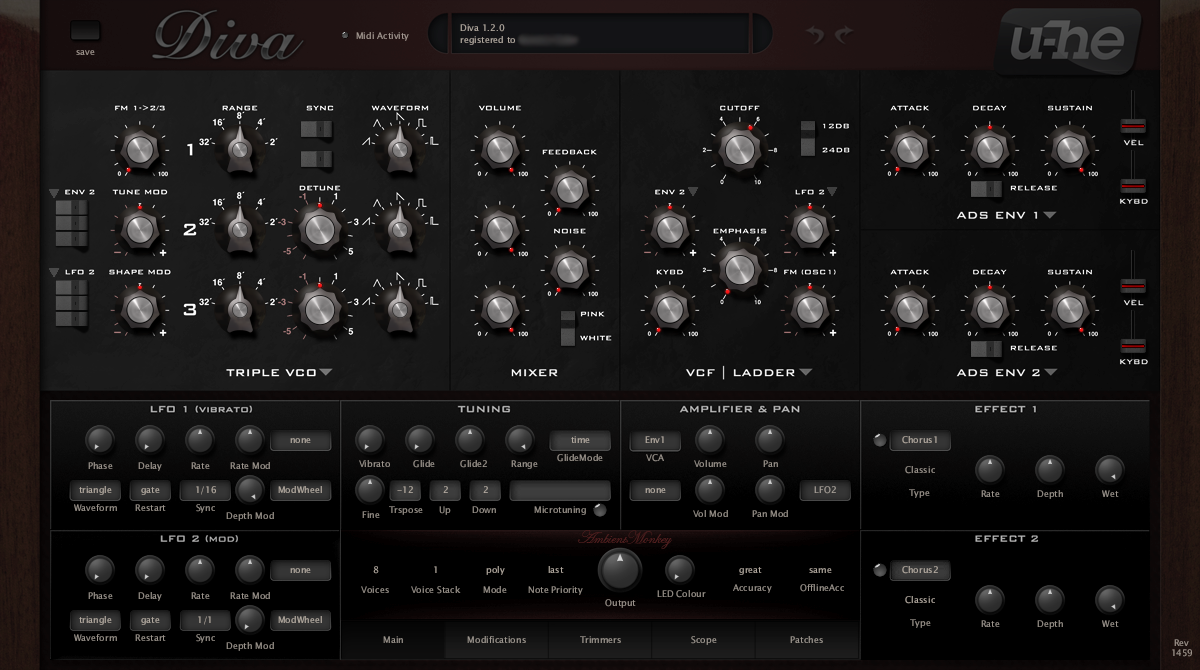The width and height of the screenshot is (1200, 670).
Task: Select White noise switch
Action: coord(569,337)
